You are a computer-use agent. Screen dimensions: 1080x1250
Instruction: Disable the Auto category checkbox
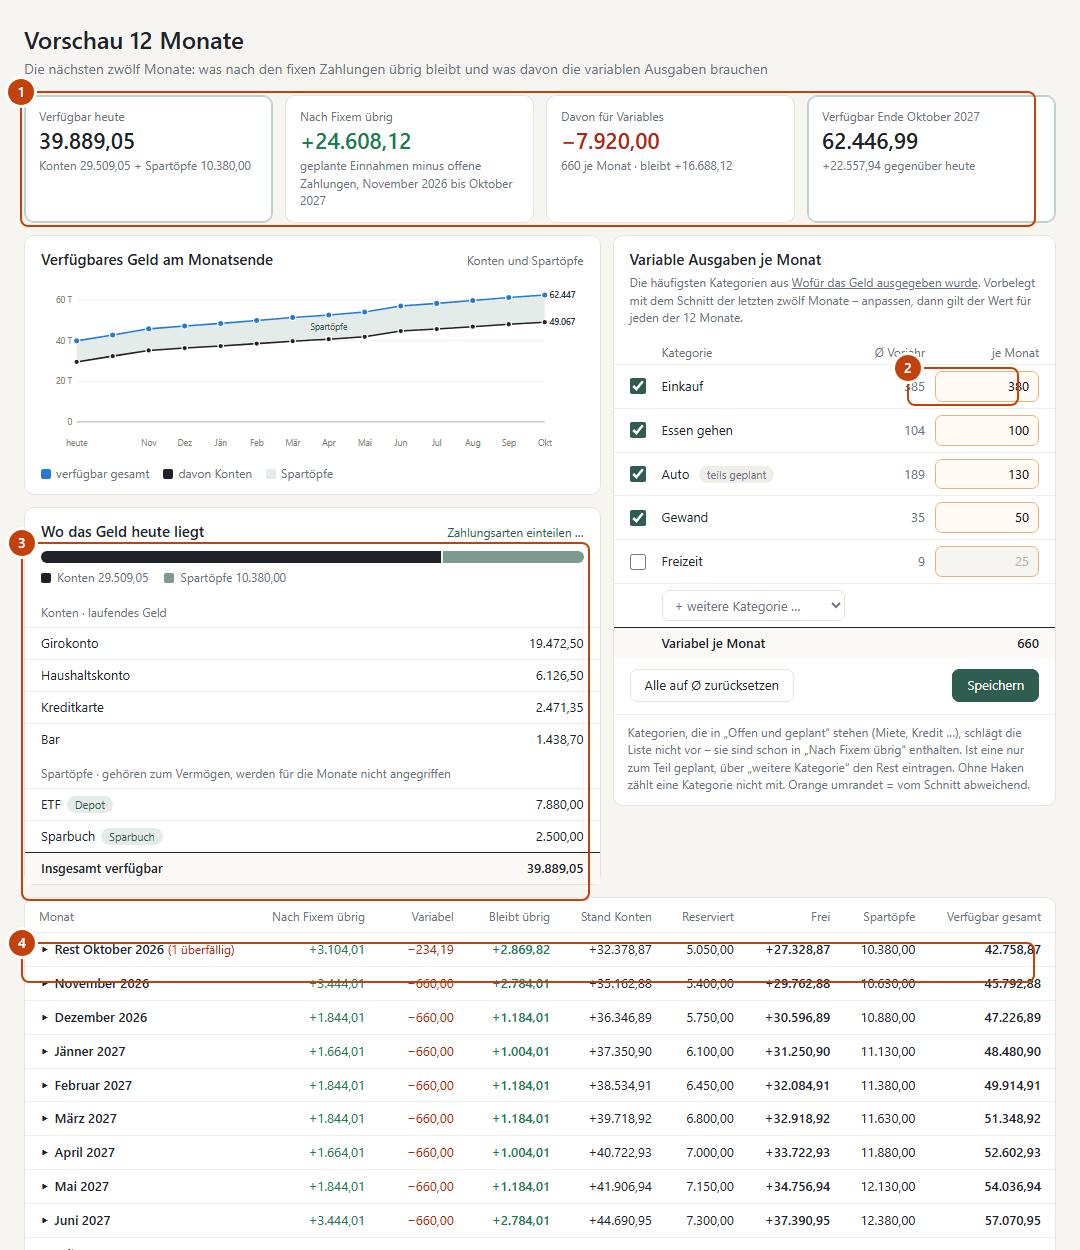(x=638, y=474)
